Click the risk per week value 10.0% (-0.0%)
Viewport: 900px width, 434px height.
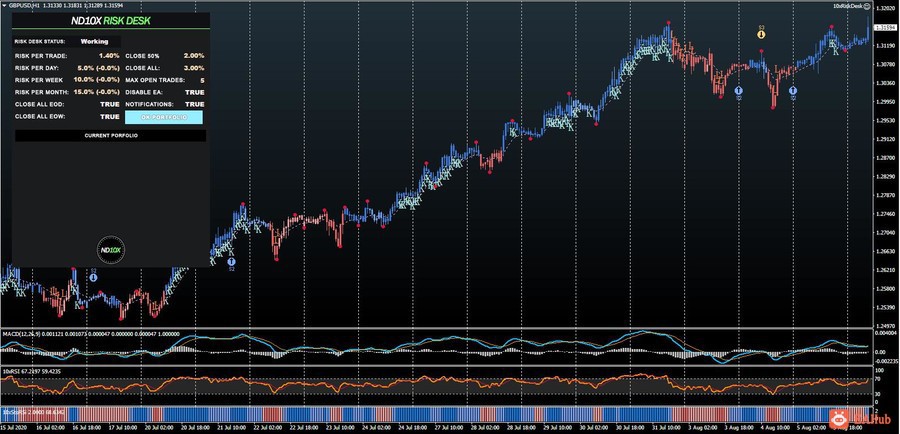coord(96,80)
